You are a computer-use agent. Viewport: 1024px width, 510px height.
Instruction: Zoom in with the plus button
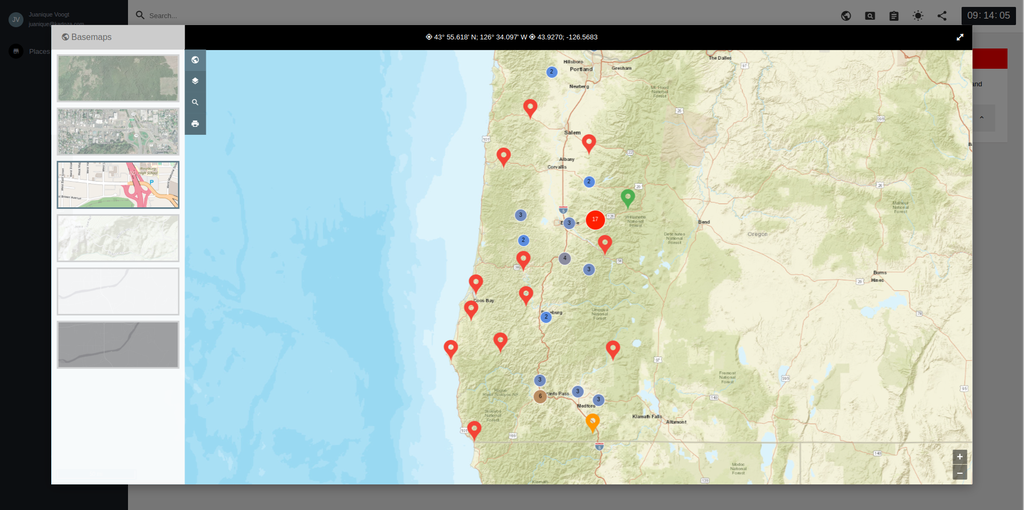point(959,456)
